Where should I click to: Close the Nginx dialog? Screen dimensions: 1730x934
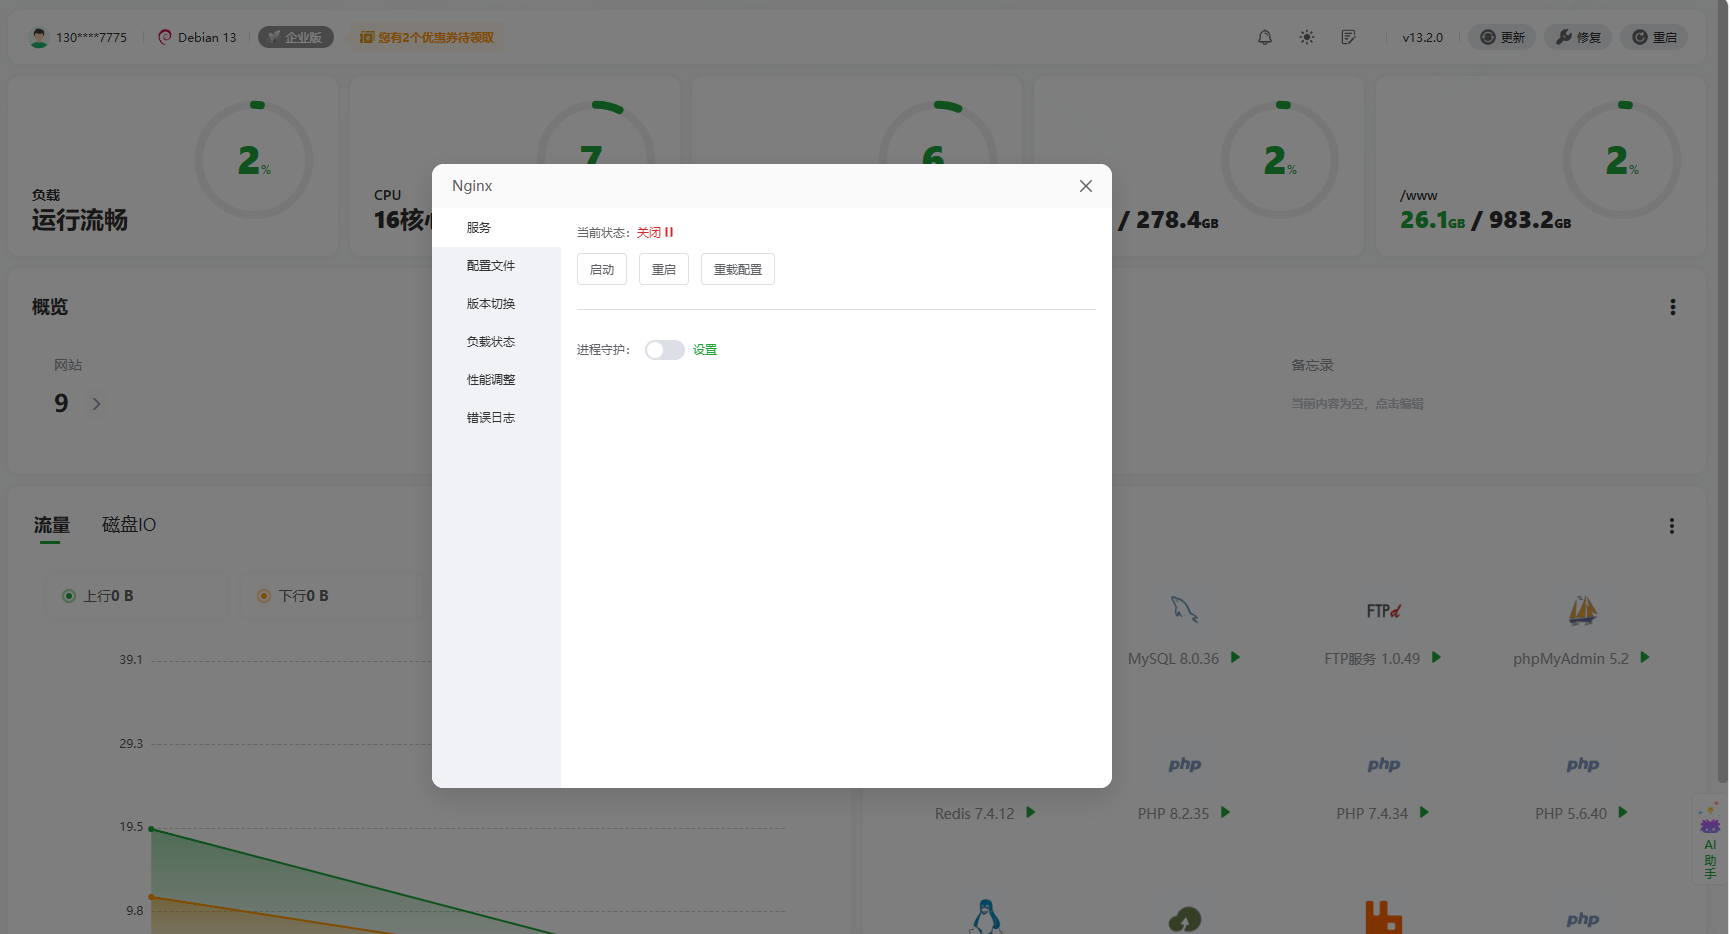[1086, 186]
